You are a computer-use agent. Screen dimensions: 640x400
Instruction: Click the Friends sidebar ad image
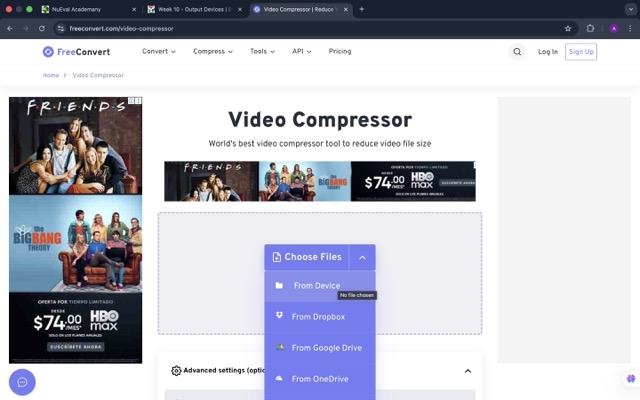[76, 146]
